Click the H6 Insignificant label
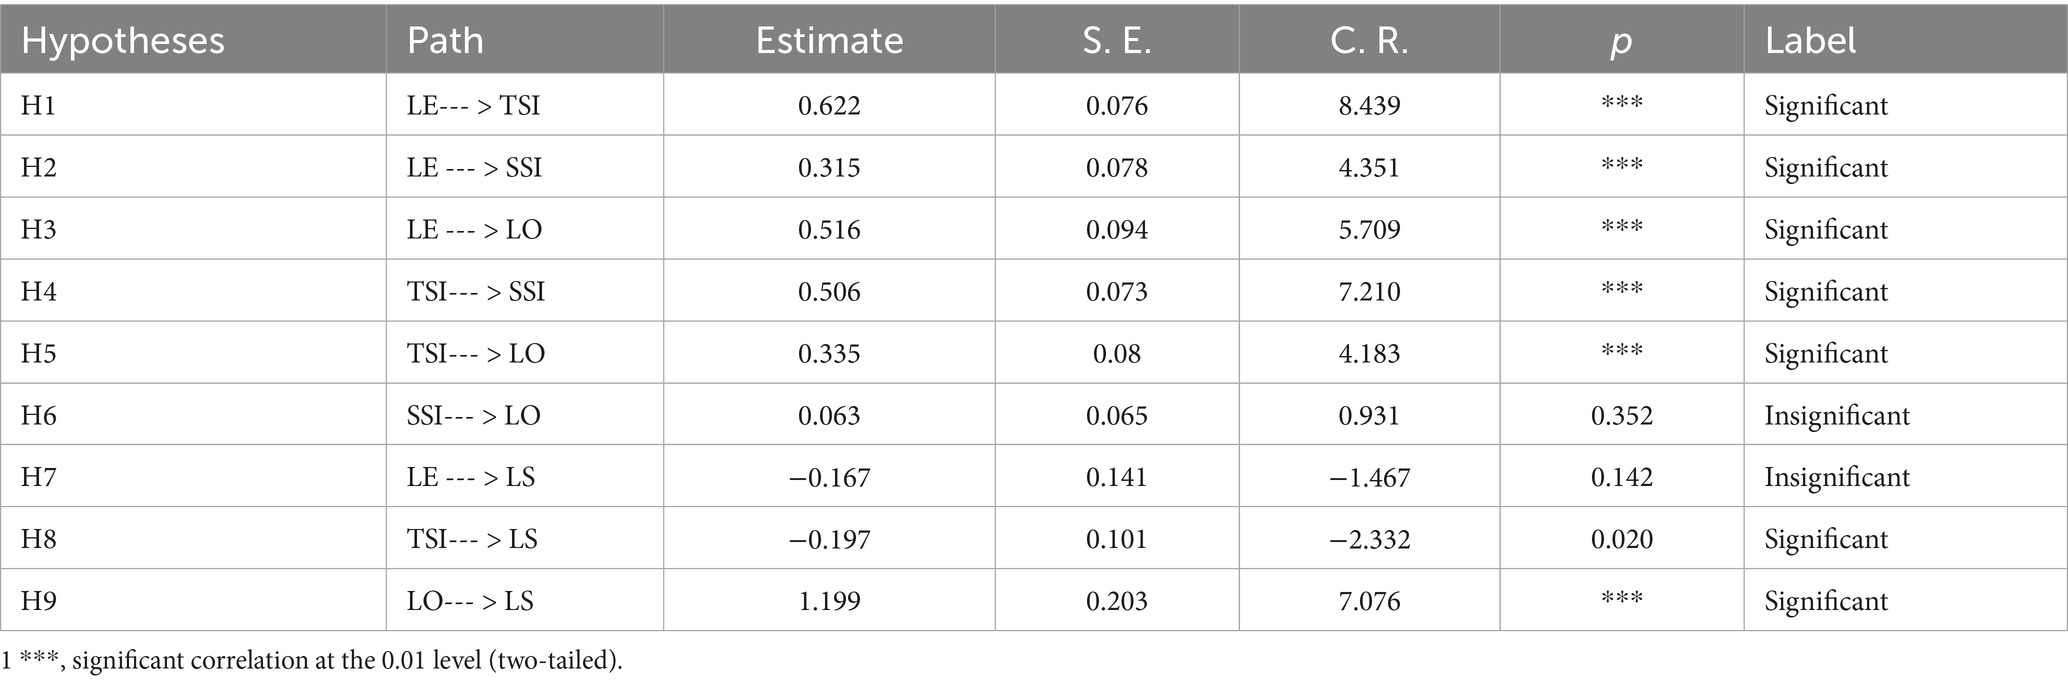 pyautogui.click(x=1836, y=415)
